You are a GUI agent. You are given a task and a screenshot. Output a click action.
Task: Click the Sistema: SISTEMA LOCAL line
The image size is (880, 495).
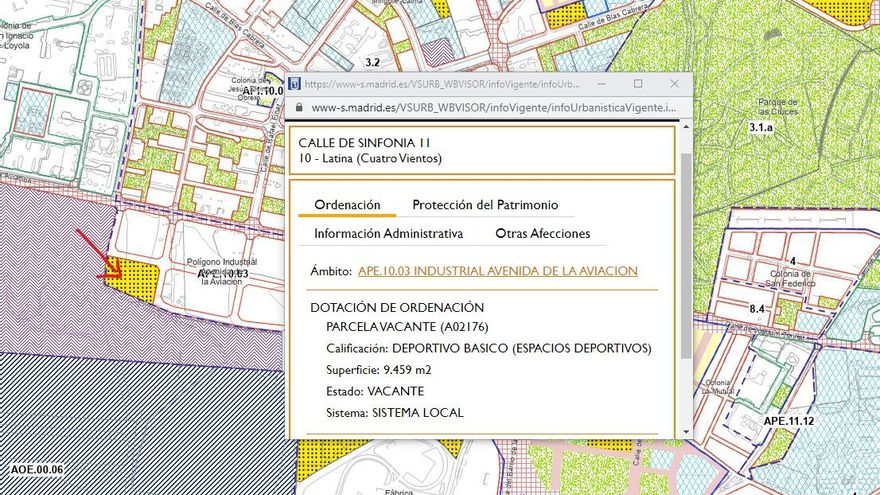coord(395,412)
